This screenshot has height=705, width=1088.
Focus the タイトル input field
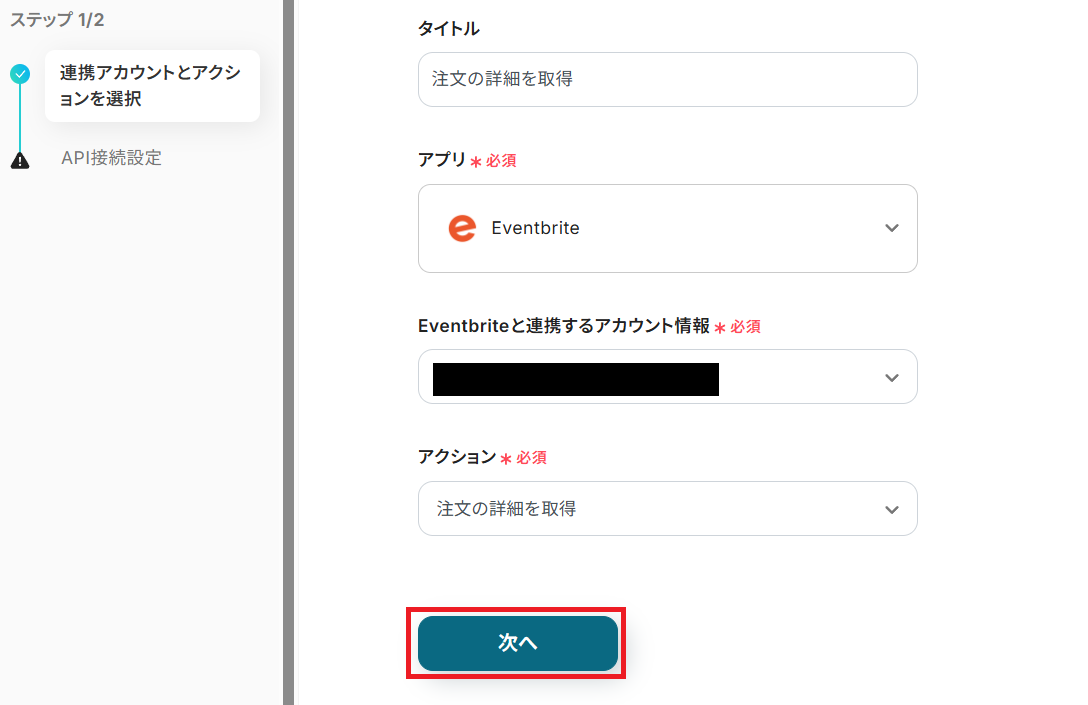pyautogui.click(x=667, y=79)
